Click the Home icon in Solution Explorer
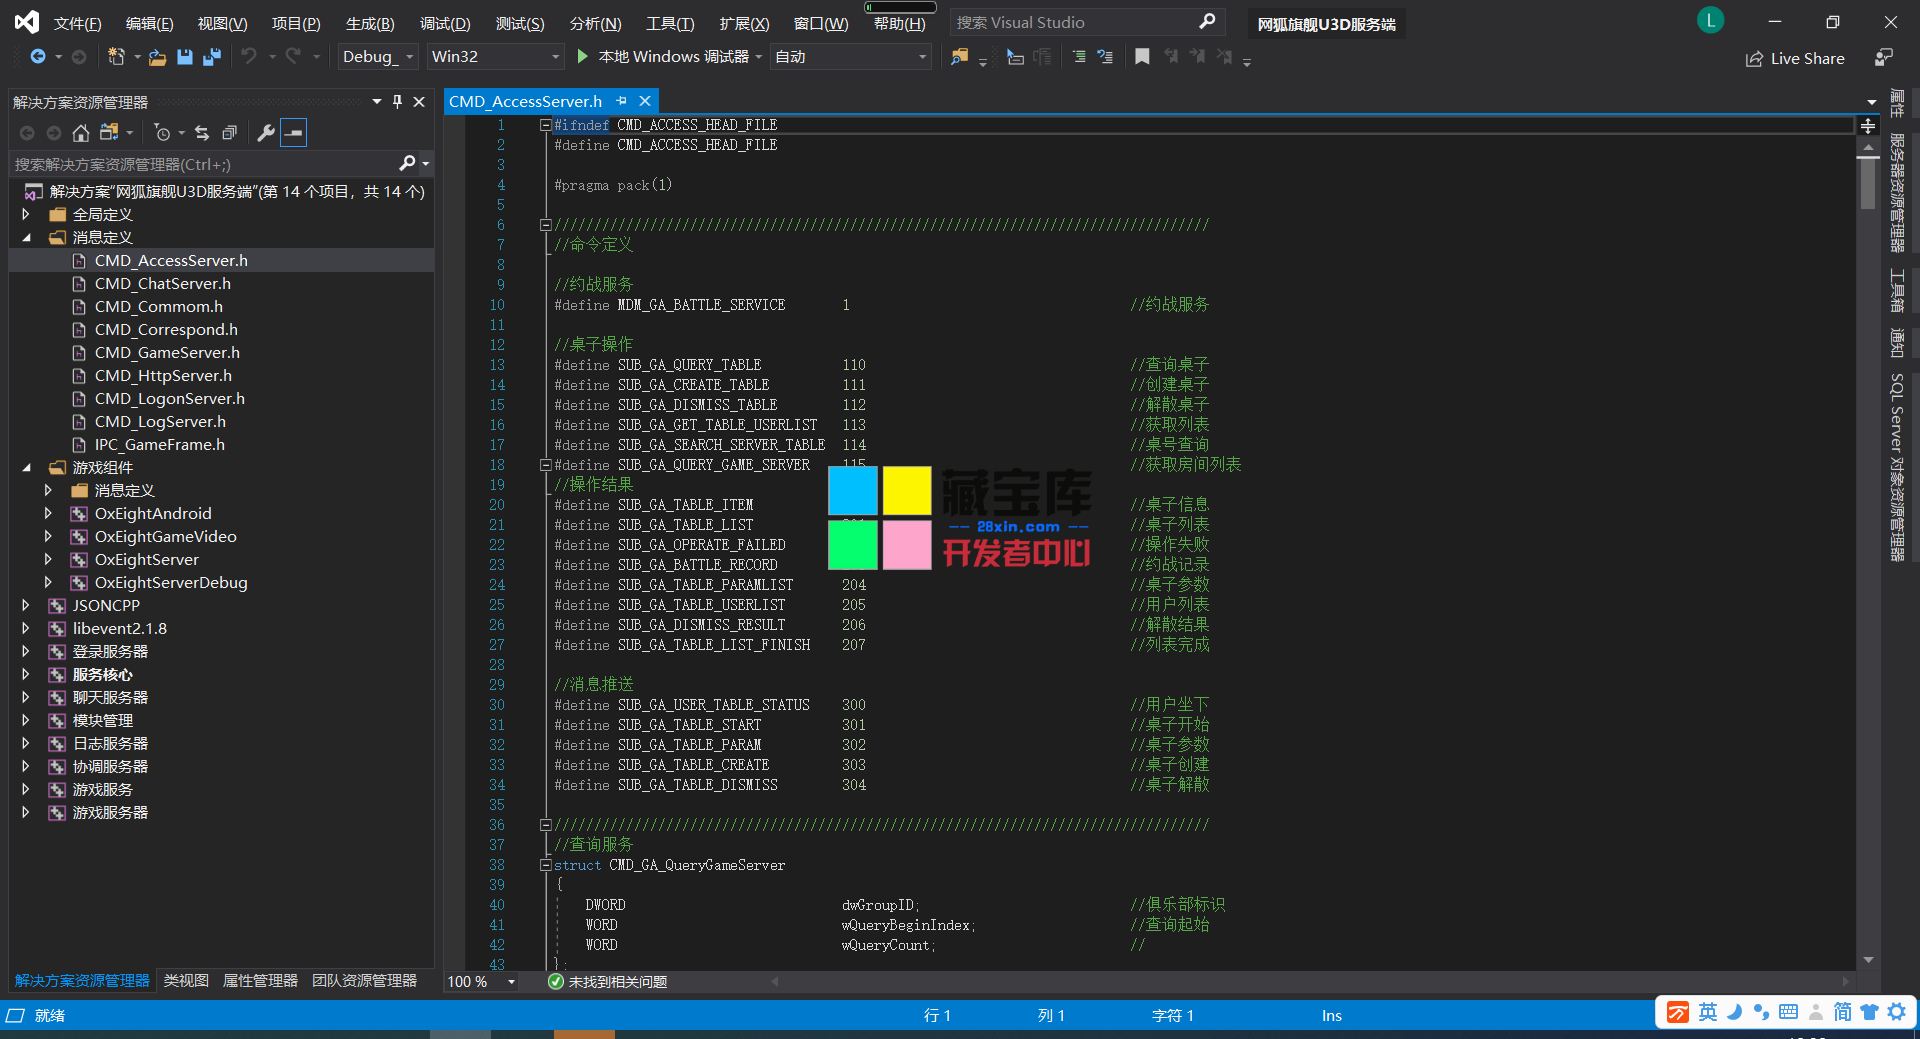Image resolution: width=1920 pixels, height=1039 pixels. click(x=81, y=132)
